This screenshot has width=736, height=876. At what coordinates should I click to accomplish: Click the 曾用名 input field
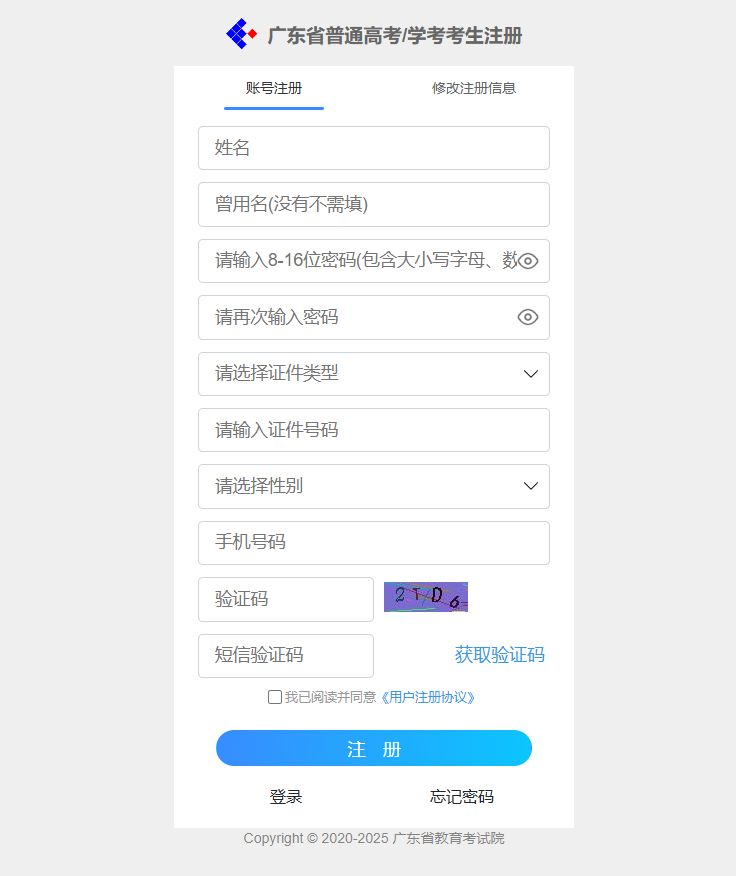click(x=374, y=204)
